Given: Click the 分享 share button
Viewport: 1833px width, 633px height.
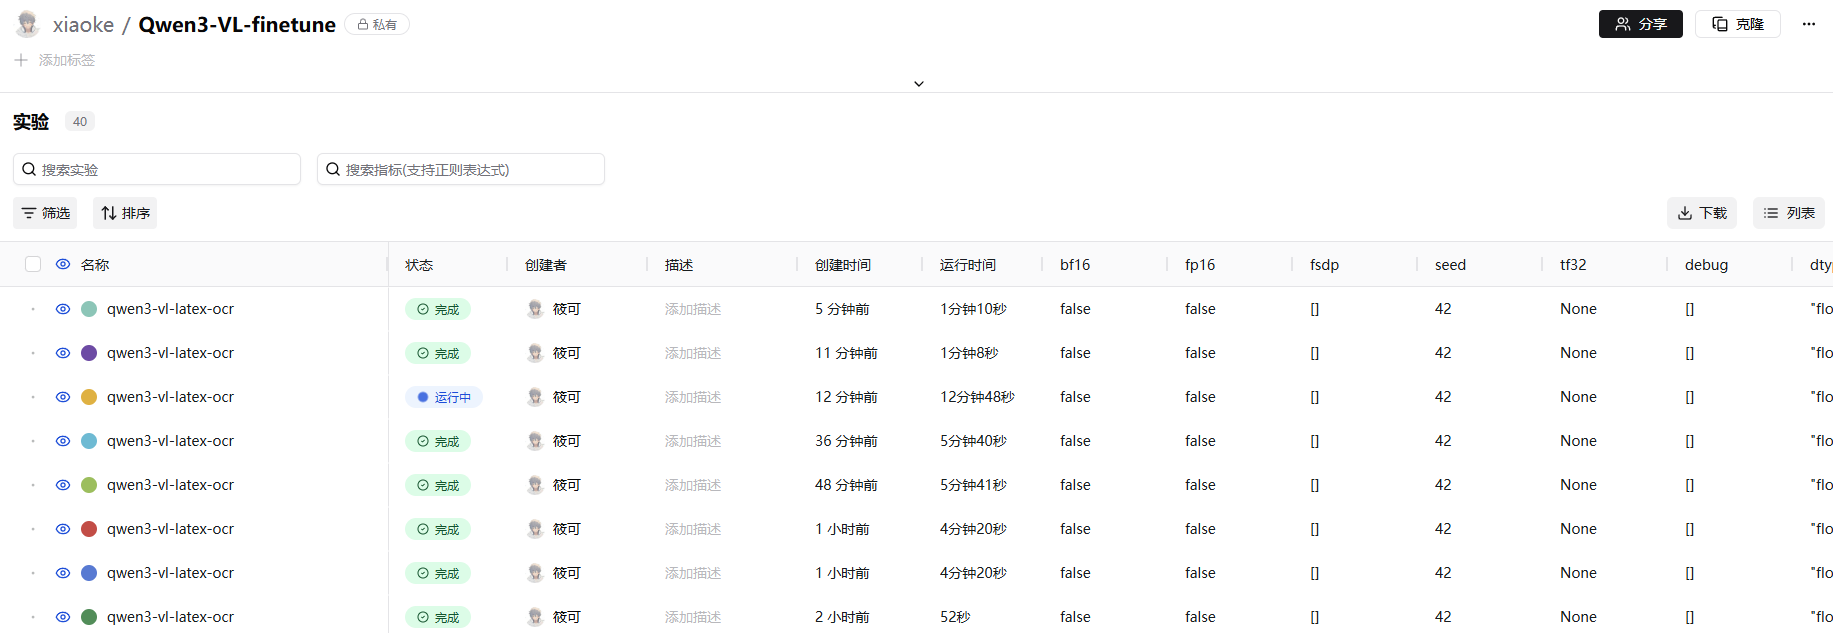Looking at the screenshot, I should coord(1640,24).
